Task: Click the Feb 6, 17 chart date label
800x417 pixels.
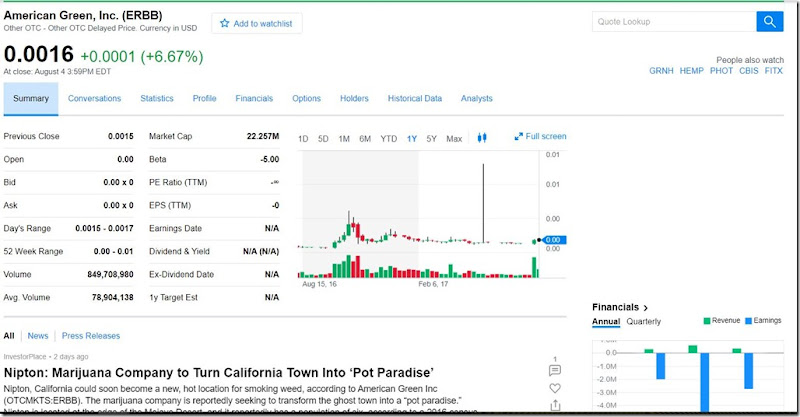Action: click(x=433, y=284)
